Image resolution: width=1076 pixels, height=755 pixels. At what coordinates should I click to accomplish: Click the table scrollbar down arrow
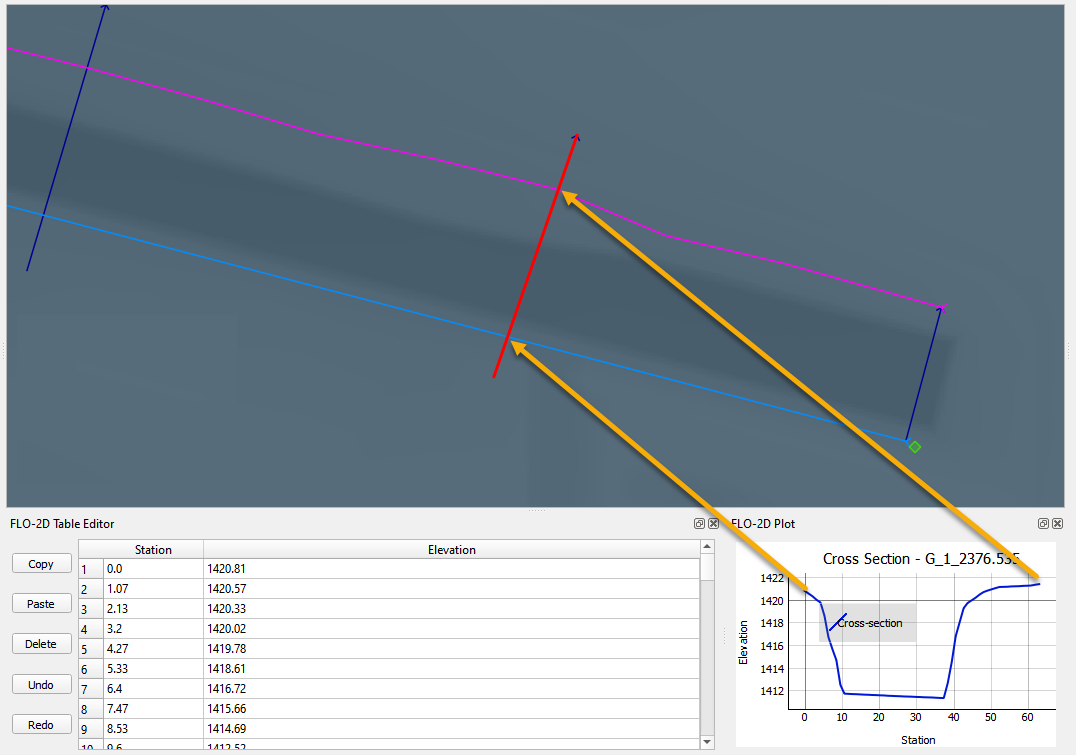(x=708, y=742)
